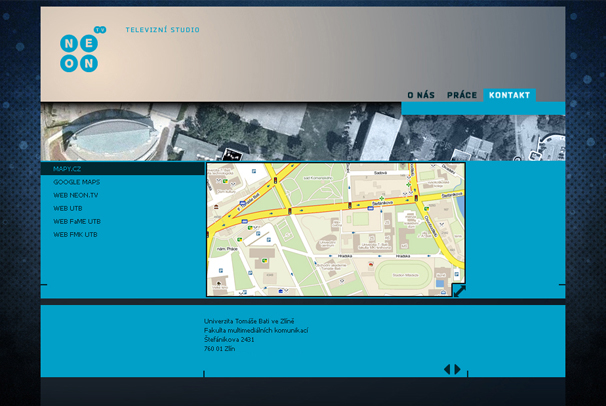Screen dimensions: 606x406
Task: Open the WEB NEON.TV link
Action: [76, 195]
